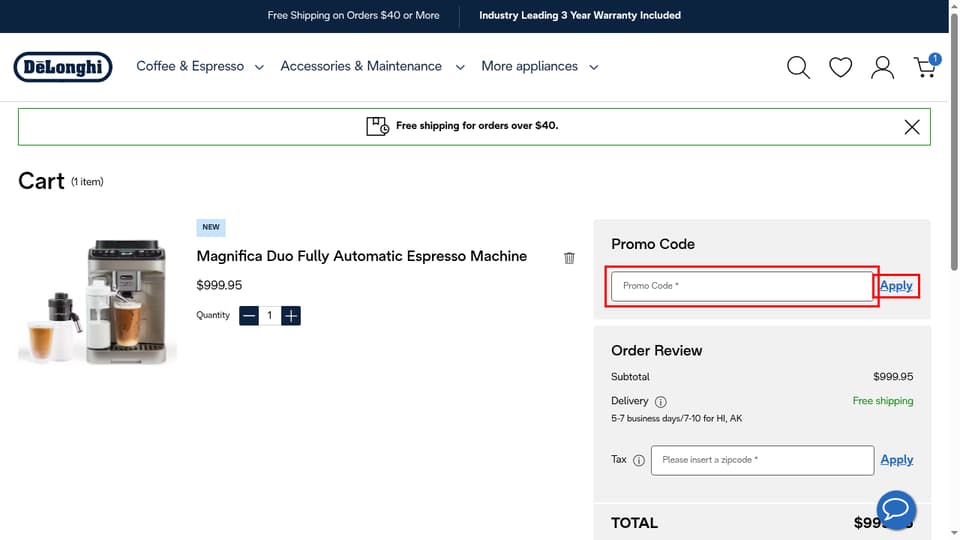Click 'Free Shipping on Orders $40 or More'

(353, 15)
